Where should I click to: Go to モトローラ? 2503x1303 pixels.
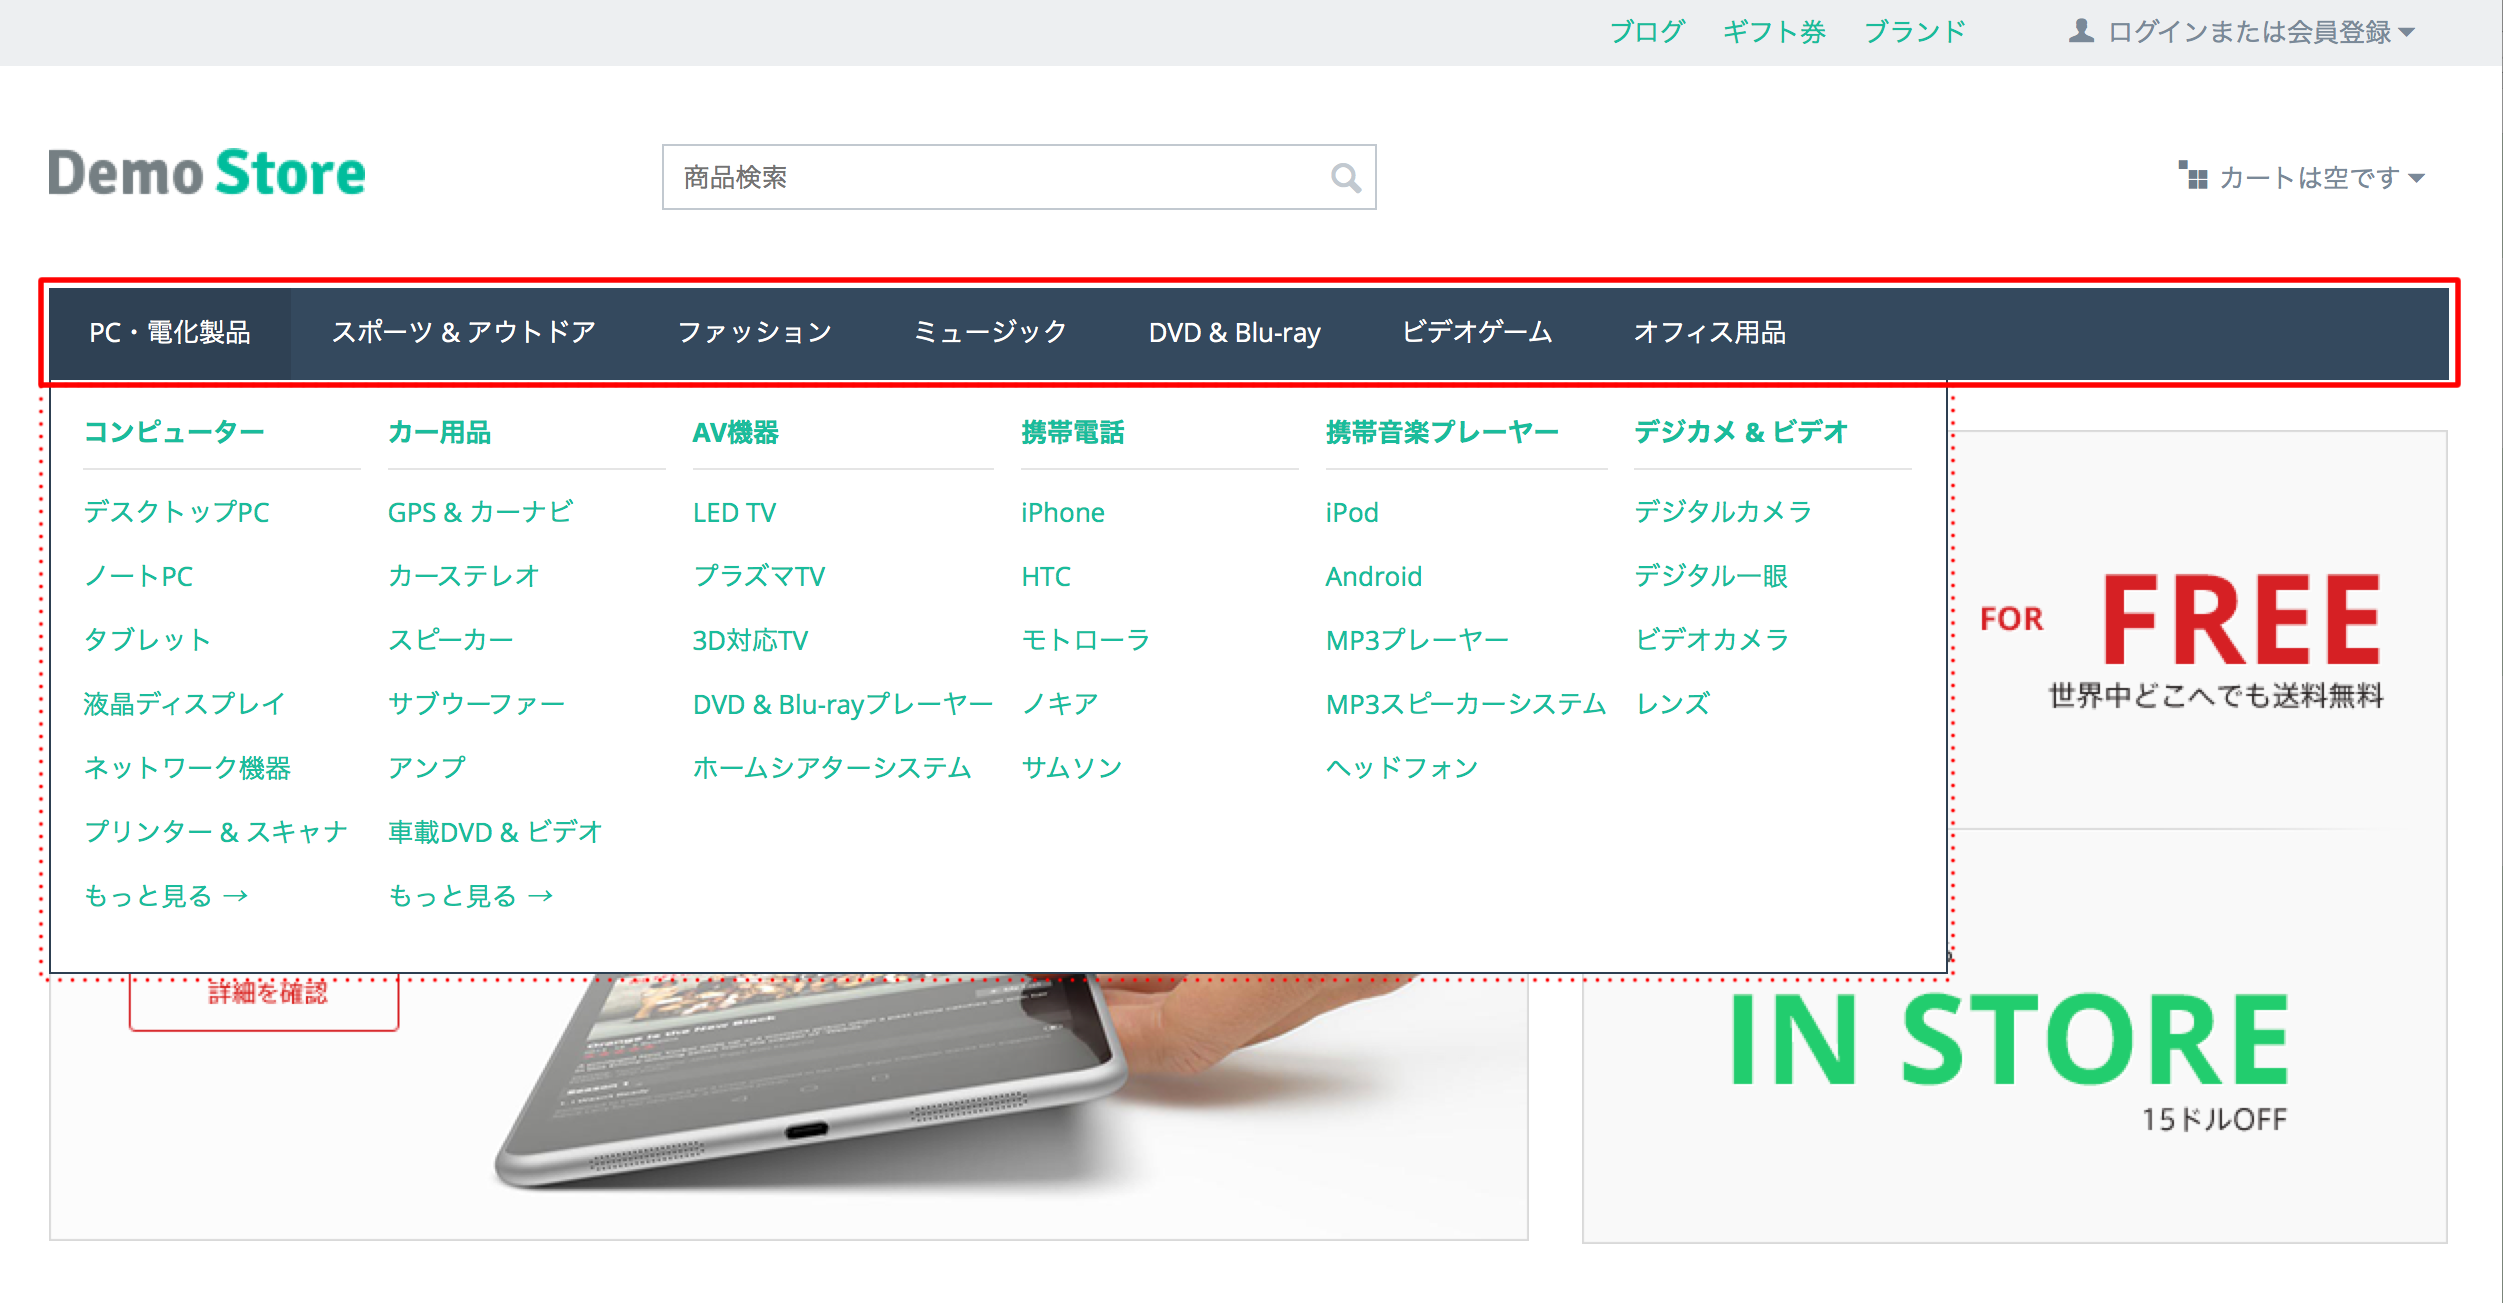(1086, 641)
